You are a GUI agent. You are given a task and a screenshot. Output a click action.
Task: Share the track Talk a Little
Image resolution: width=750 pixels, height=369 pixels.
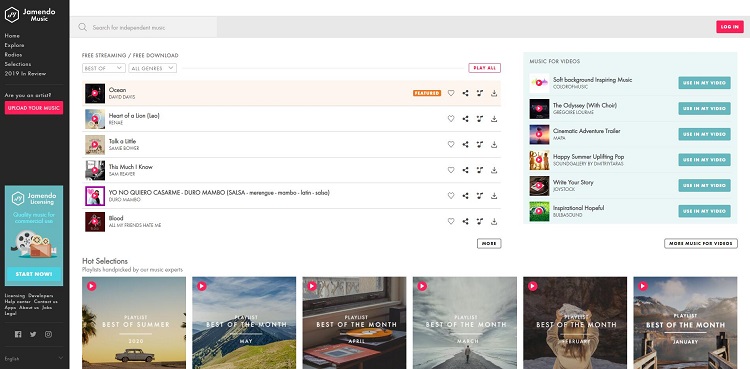coord(465,144)
